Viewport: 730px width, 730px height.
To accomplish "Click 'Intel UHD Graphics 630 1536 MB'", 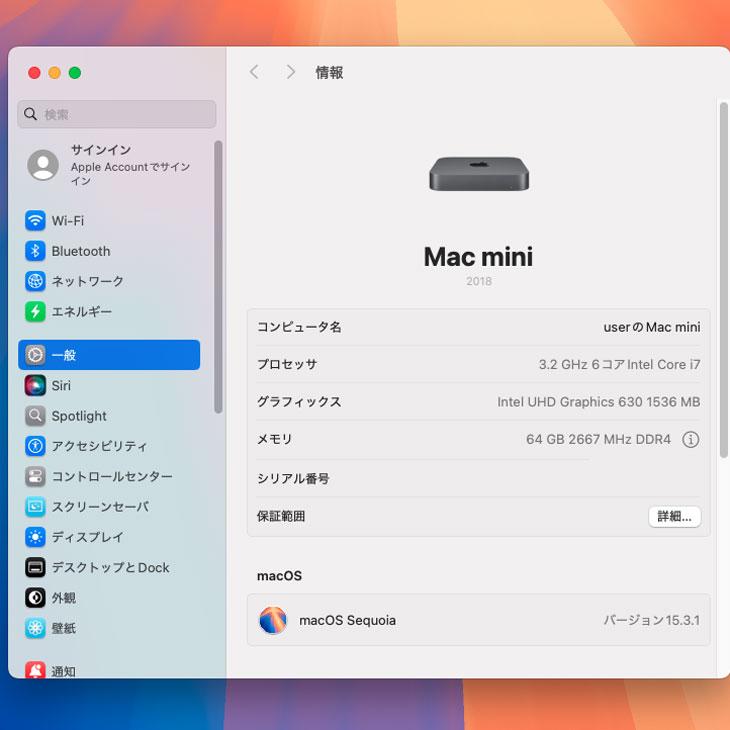I will (599, 402).
